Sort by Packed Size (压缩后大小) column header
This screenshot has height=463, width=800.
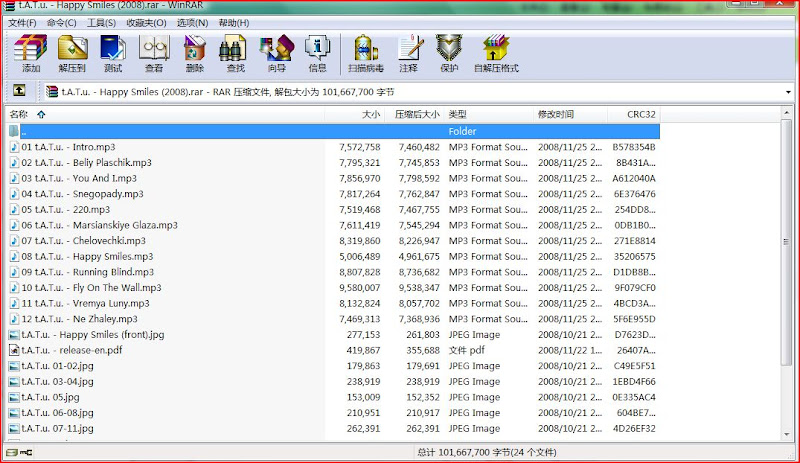[x=414, y=114]
